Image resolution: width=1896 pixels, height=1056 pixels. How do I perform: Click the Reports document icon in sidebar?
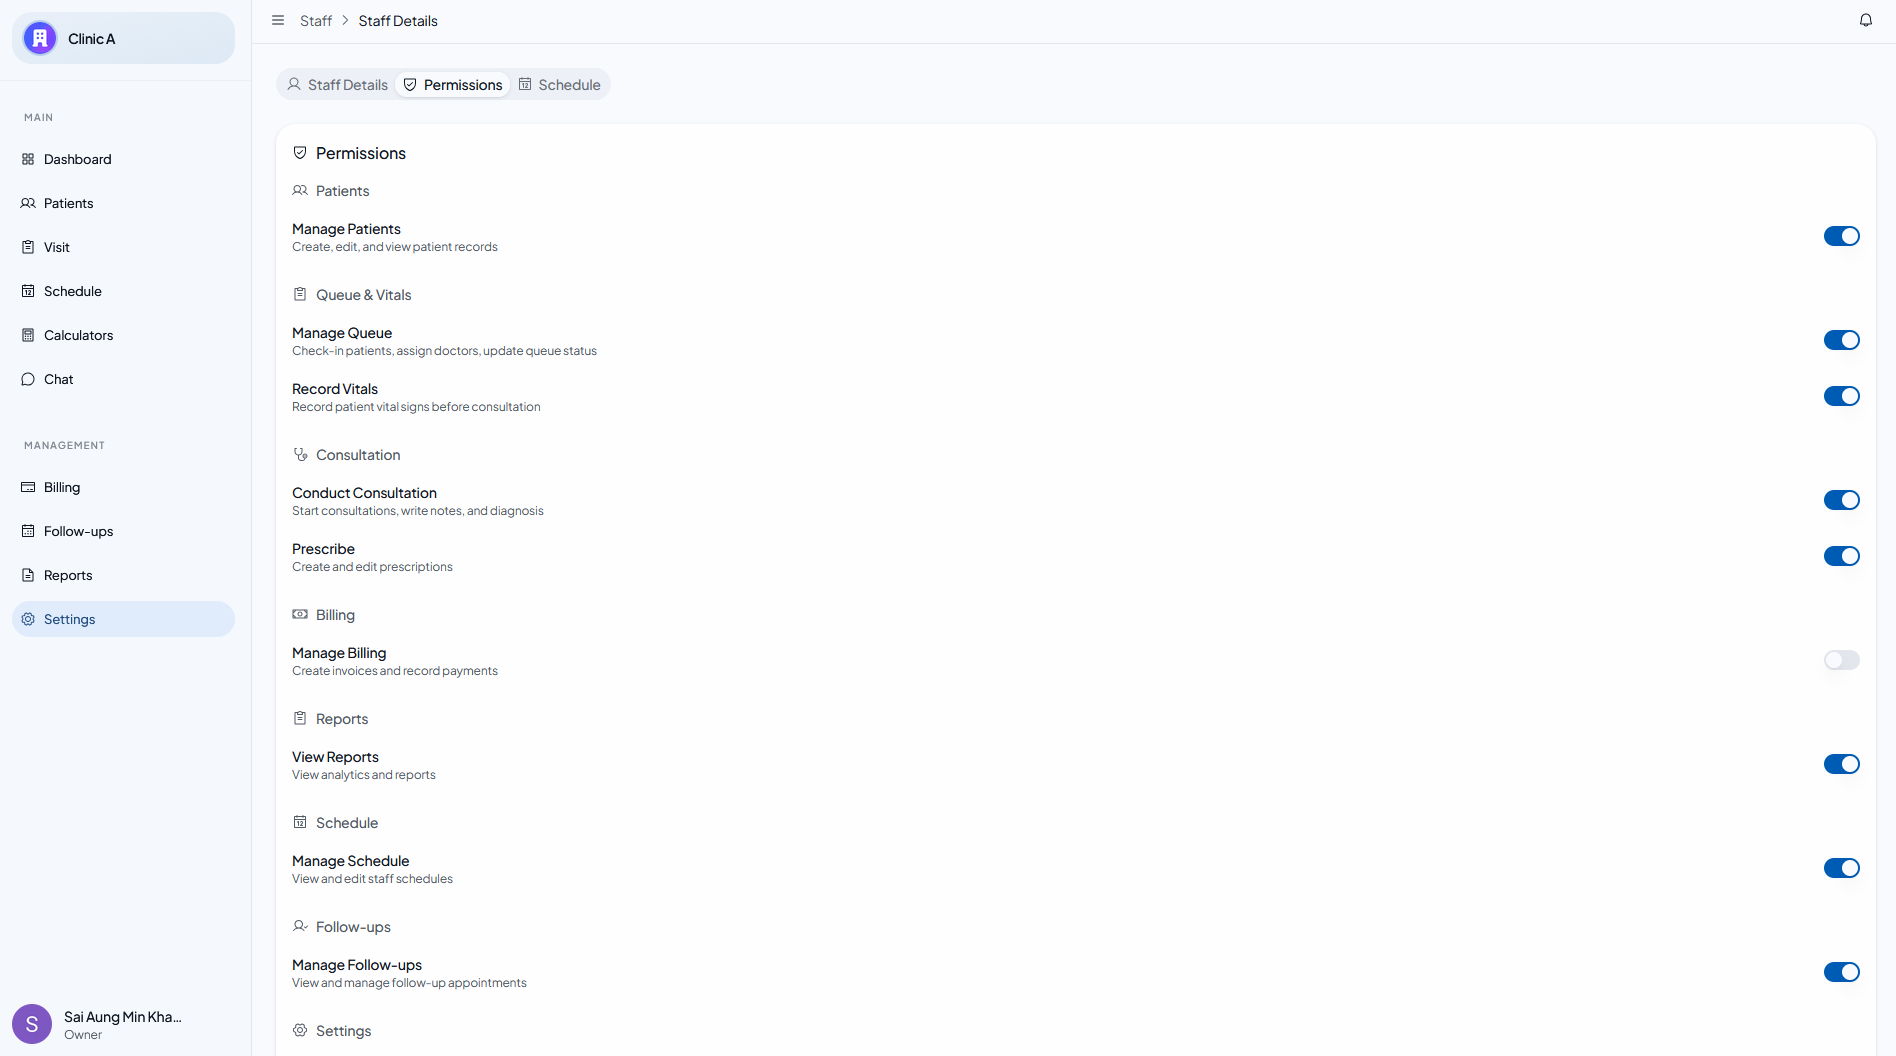pos(28,575)
